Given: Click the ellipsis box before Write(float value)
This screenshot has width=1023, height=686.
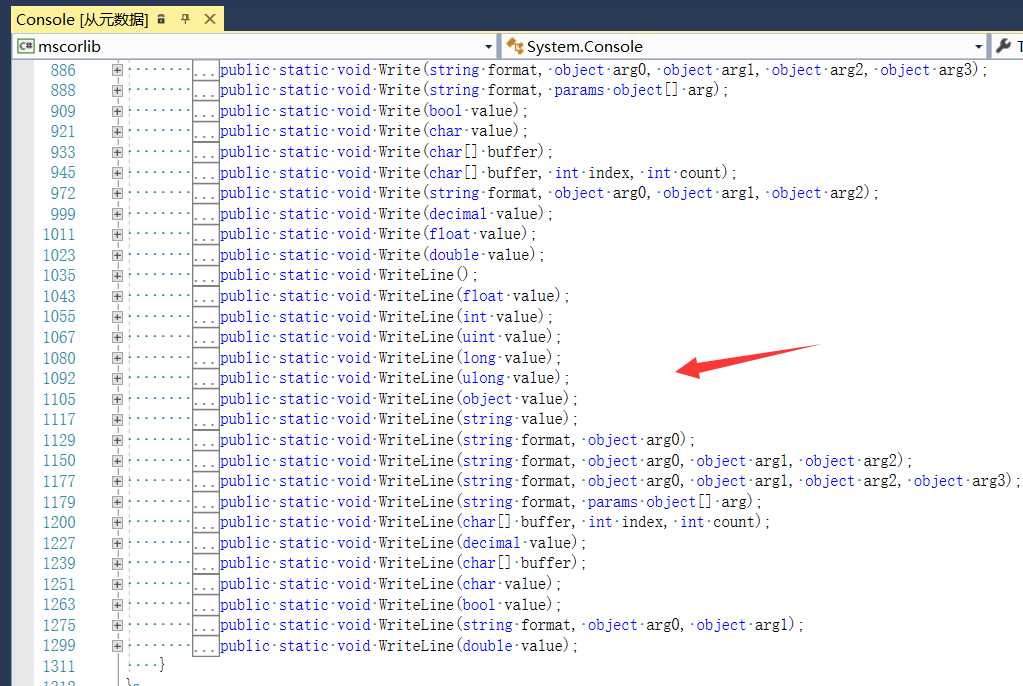Looking at the screenshot, I should pos(206,234).
